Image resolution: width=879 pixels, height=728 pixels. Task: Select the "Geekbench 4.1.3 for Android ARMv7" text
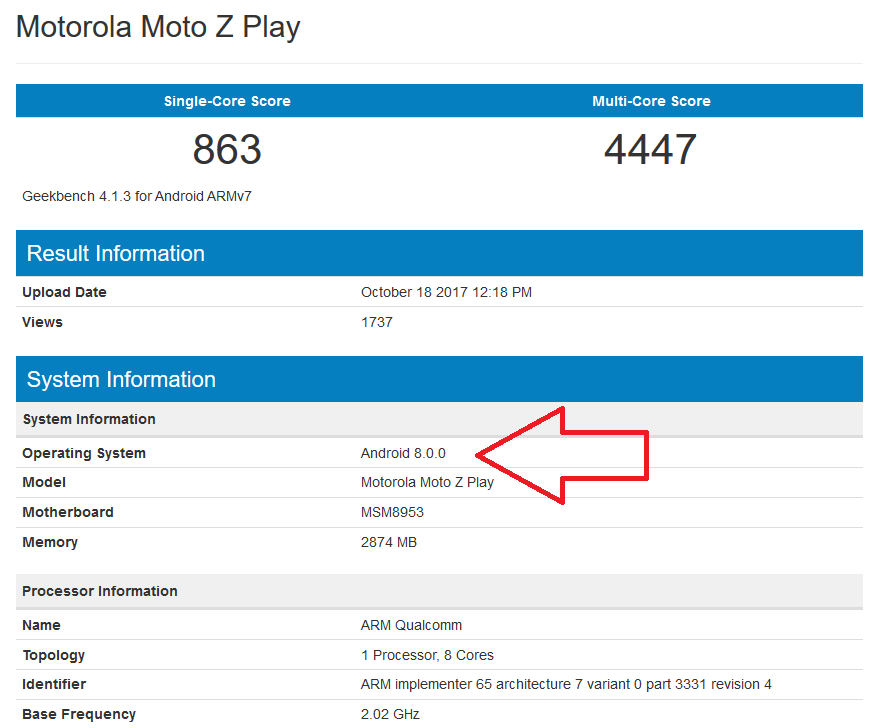tap(137, 196)
